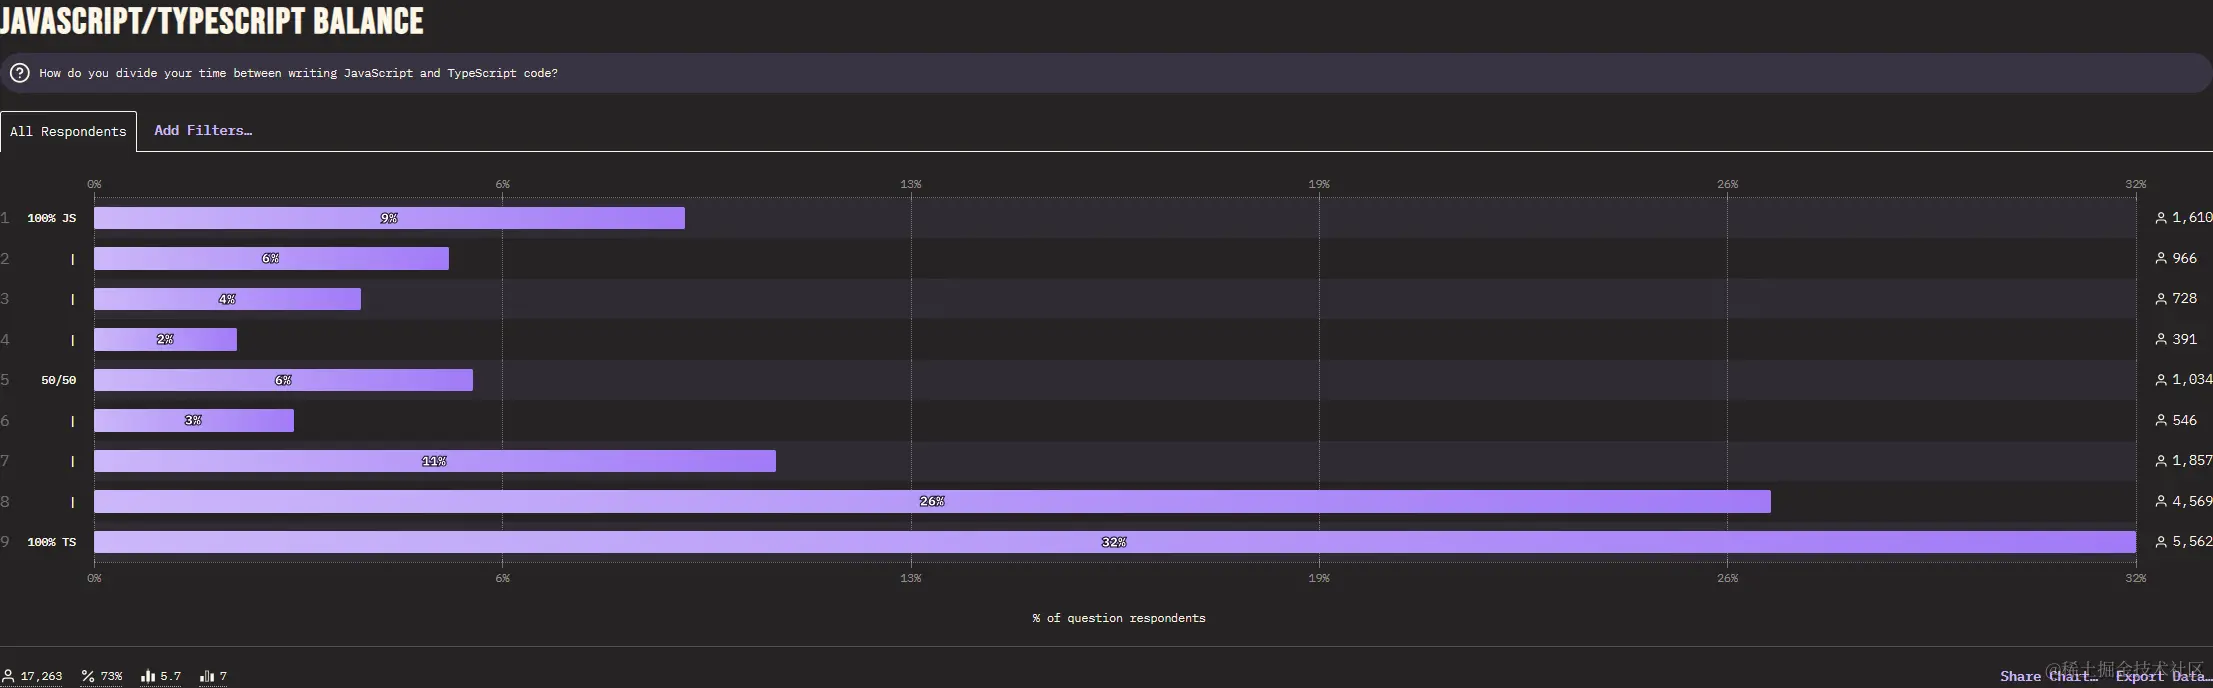Select the All Respondents tab
The image size is (2213, 688).
tap(68, 131)
